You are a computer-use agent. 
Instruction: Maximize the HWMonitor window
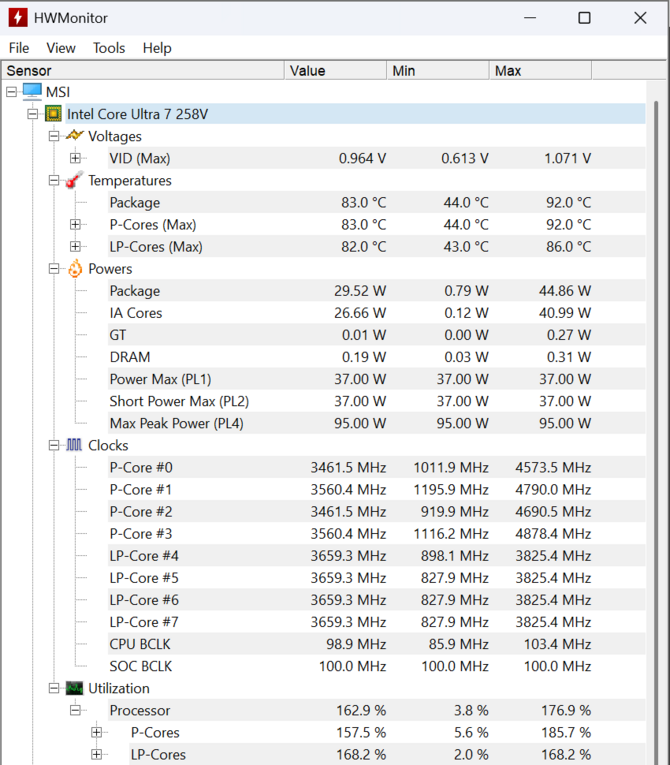click(584, 18)
